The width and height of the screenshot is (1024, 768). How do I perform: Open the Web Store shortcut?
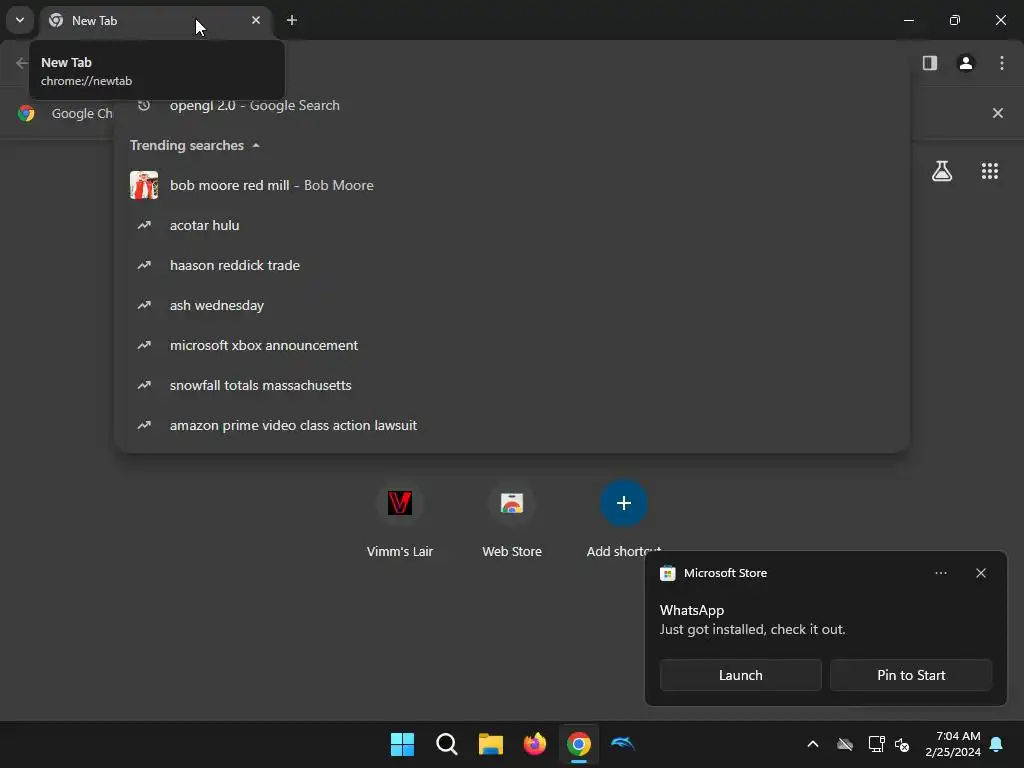[512, 519]
